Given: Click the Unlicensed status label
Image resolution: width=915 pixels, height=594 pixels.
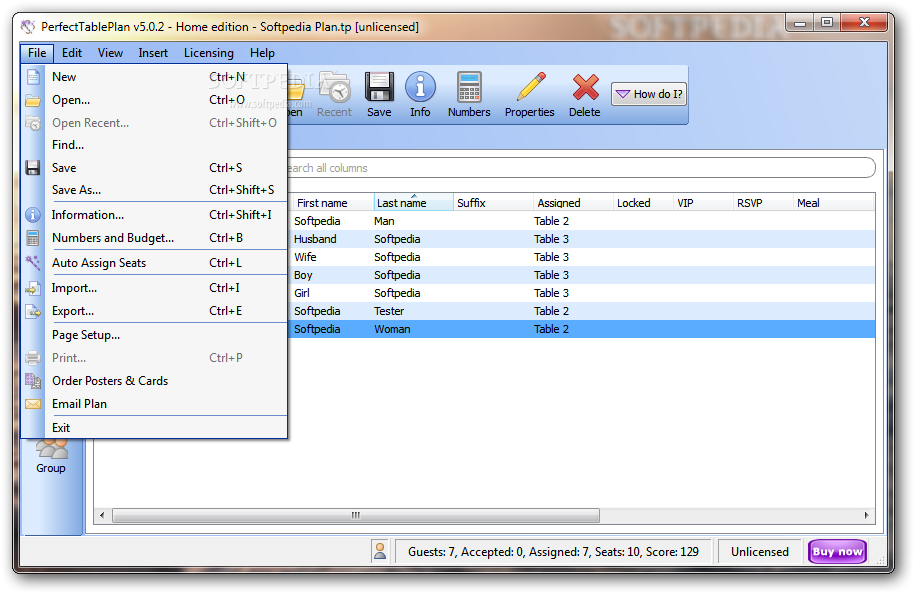Looking at the screenshot, I should click(x=760, y=552).
